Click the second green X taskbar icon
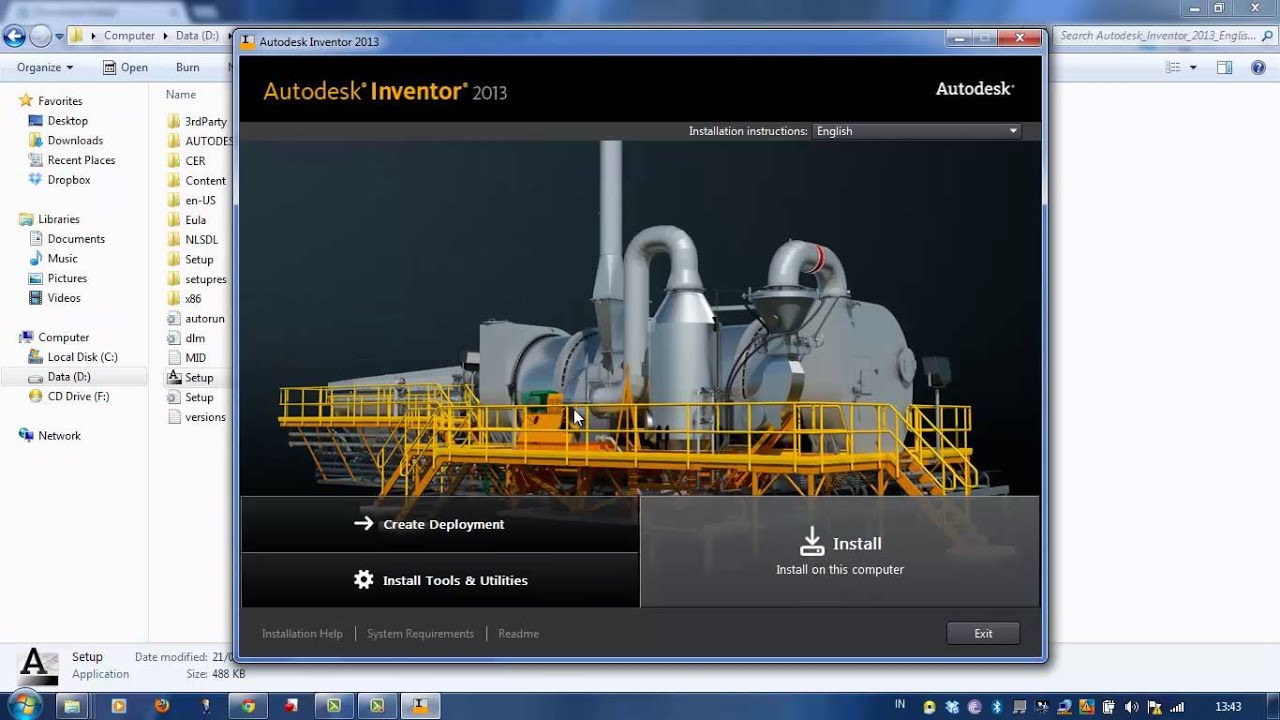 click(377, 706)
